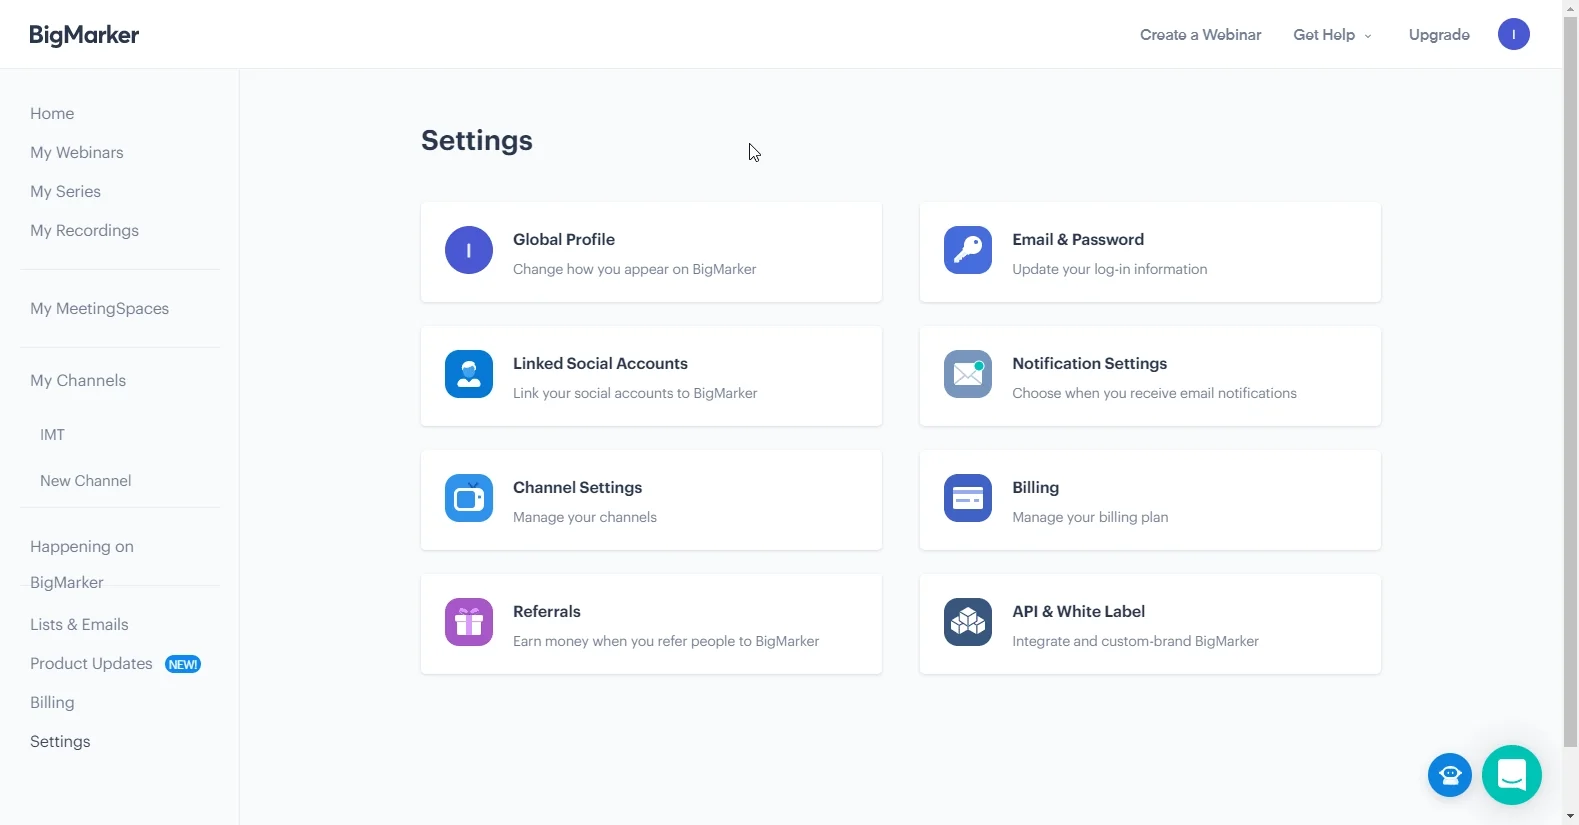
Task: Open Lists & Emails in sidebar
Action: pos(79,625)
